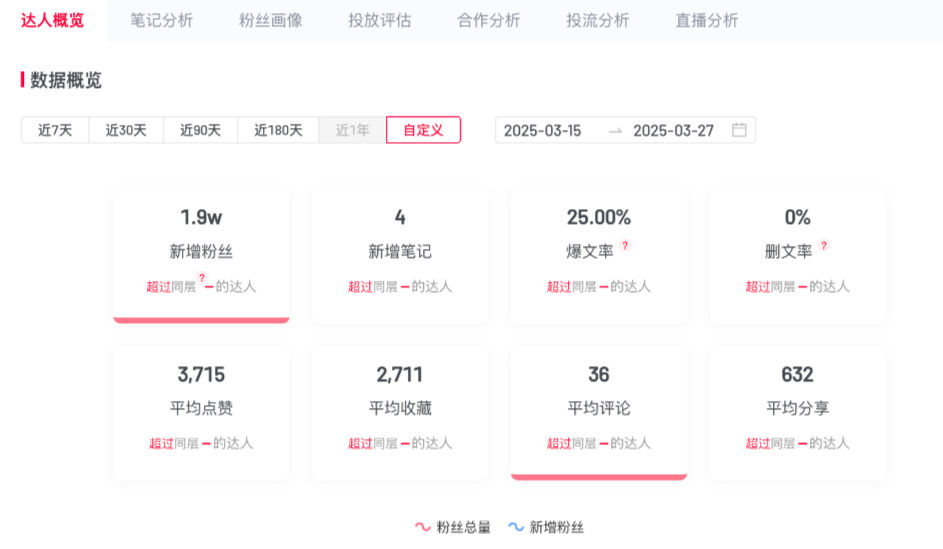Select the 平均评论 36 metric card
943x549 pixels.
tap(599, 413)
